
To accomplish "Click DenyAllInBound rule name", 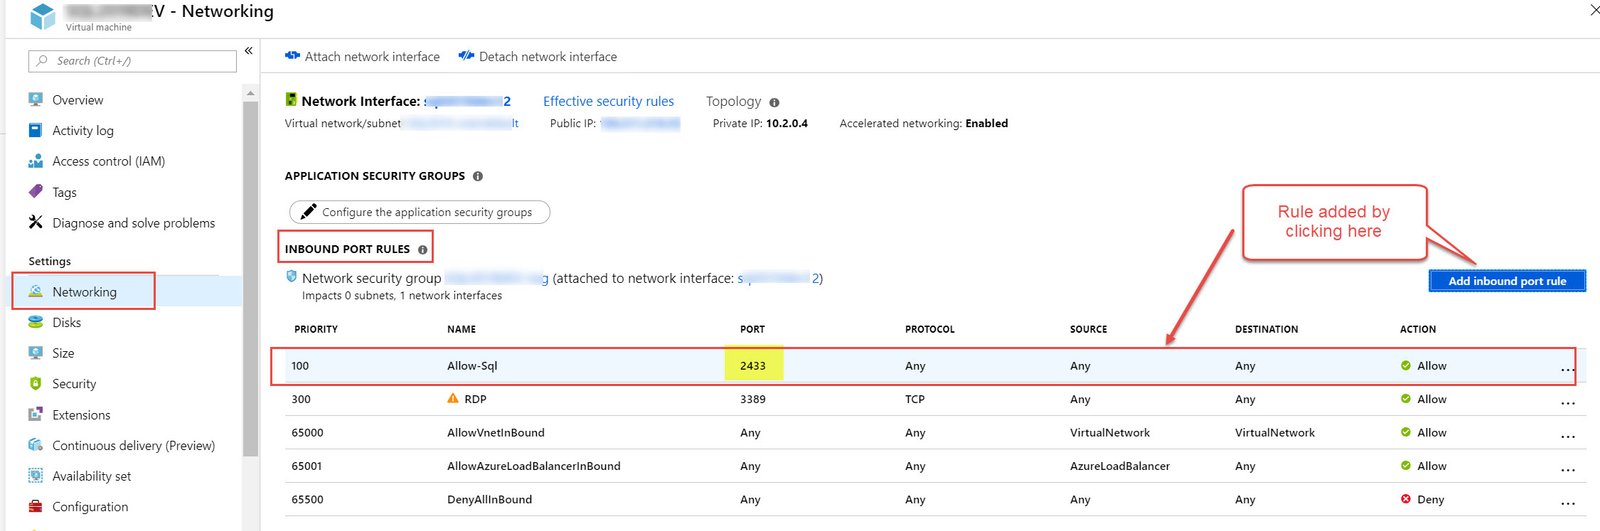I will (x=490, y=499).
